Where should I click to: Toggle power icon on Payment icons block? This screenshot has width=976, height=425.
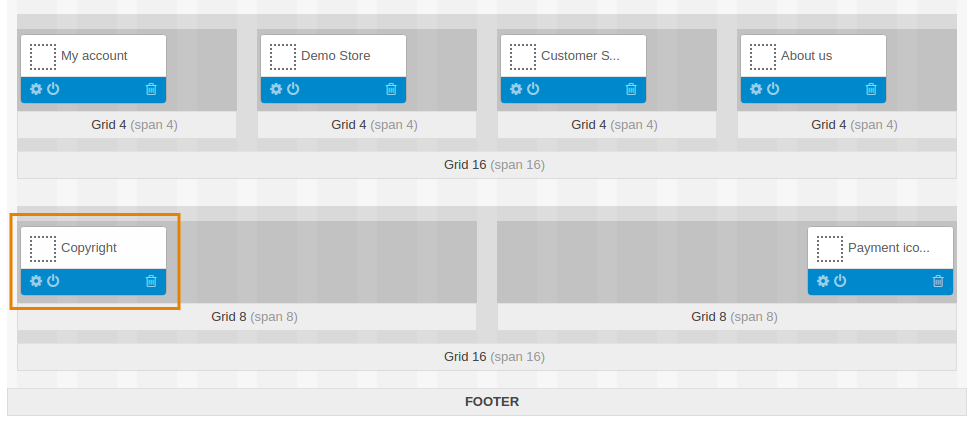pos(840,281)
